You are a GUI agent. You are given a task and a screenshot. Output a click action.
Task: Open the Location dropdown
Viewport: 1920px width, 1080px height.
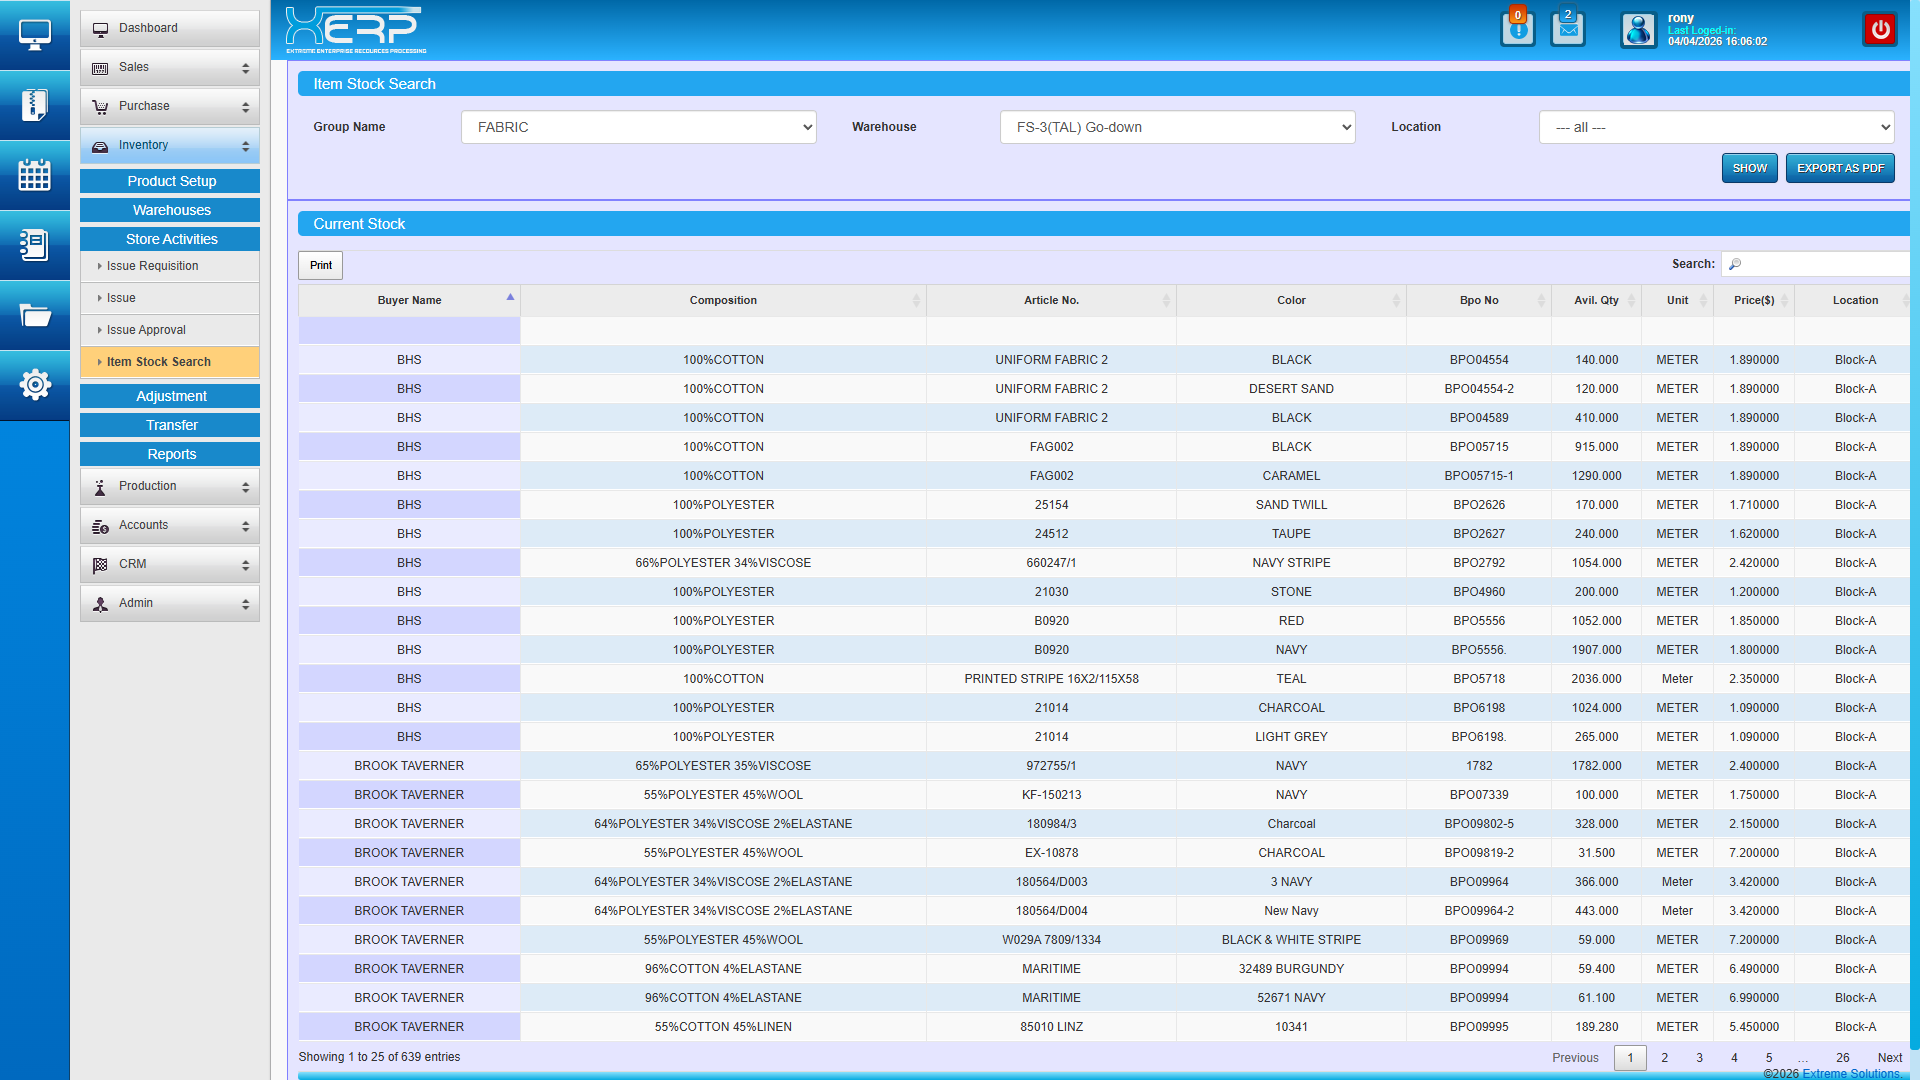pos(1716,127)
